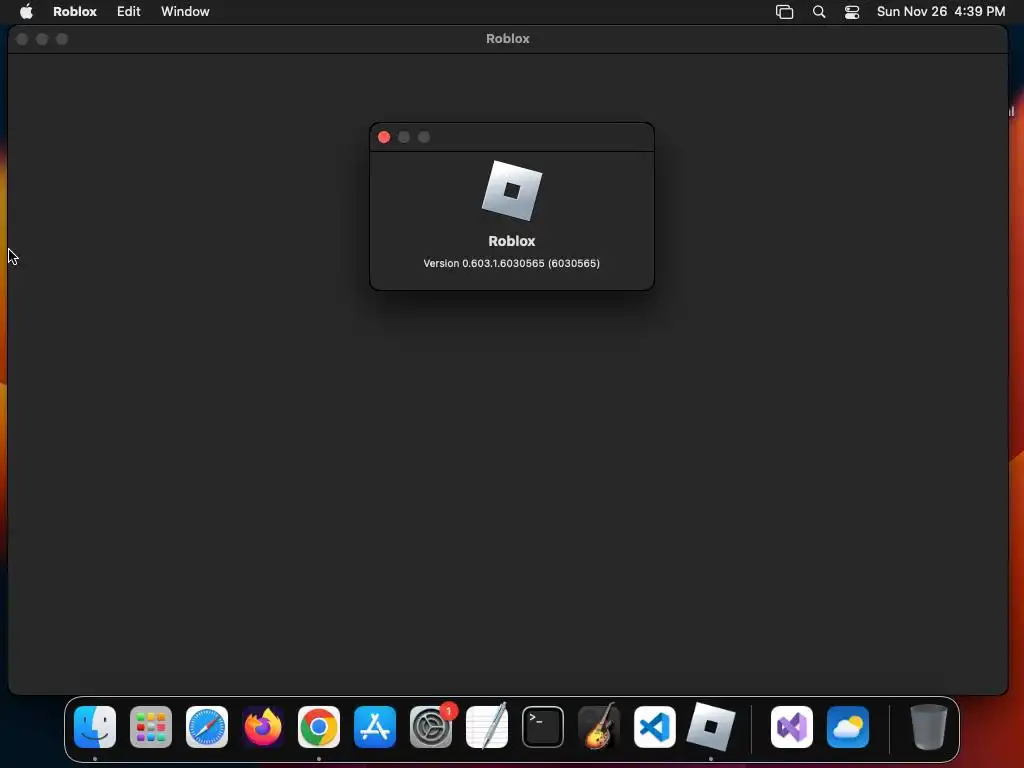Image resolution: width=1024 pixels, height=768 pixels.
Task: Open the App Store from the Dock
Action: pyautogui.click(x=375, y=727)
